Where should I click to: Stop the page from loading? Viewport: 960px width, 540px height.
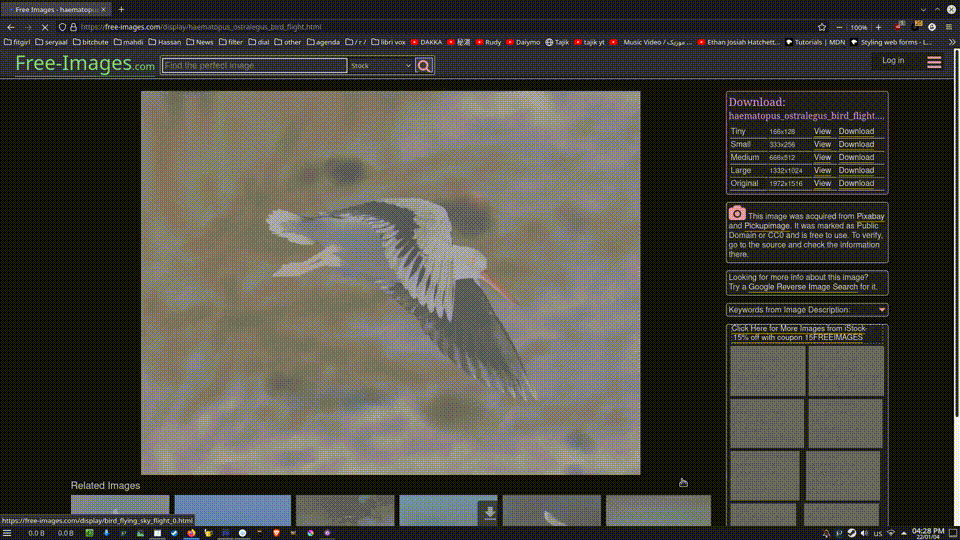(x=45, y=27)
